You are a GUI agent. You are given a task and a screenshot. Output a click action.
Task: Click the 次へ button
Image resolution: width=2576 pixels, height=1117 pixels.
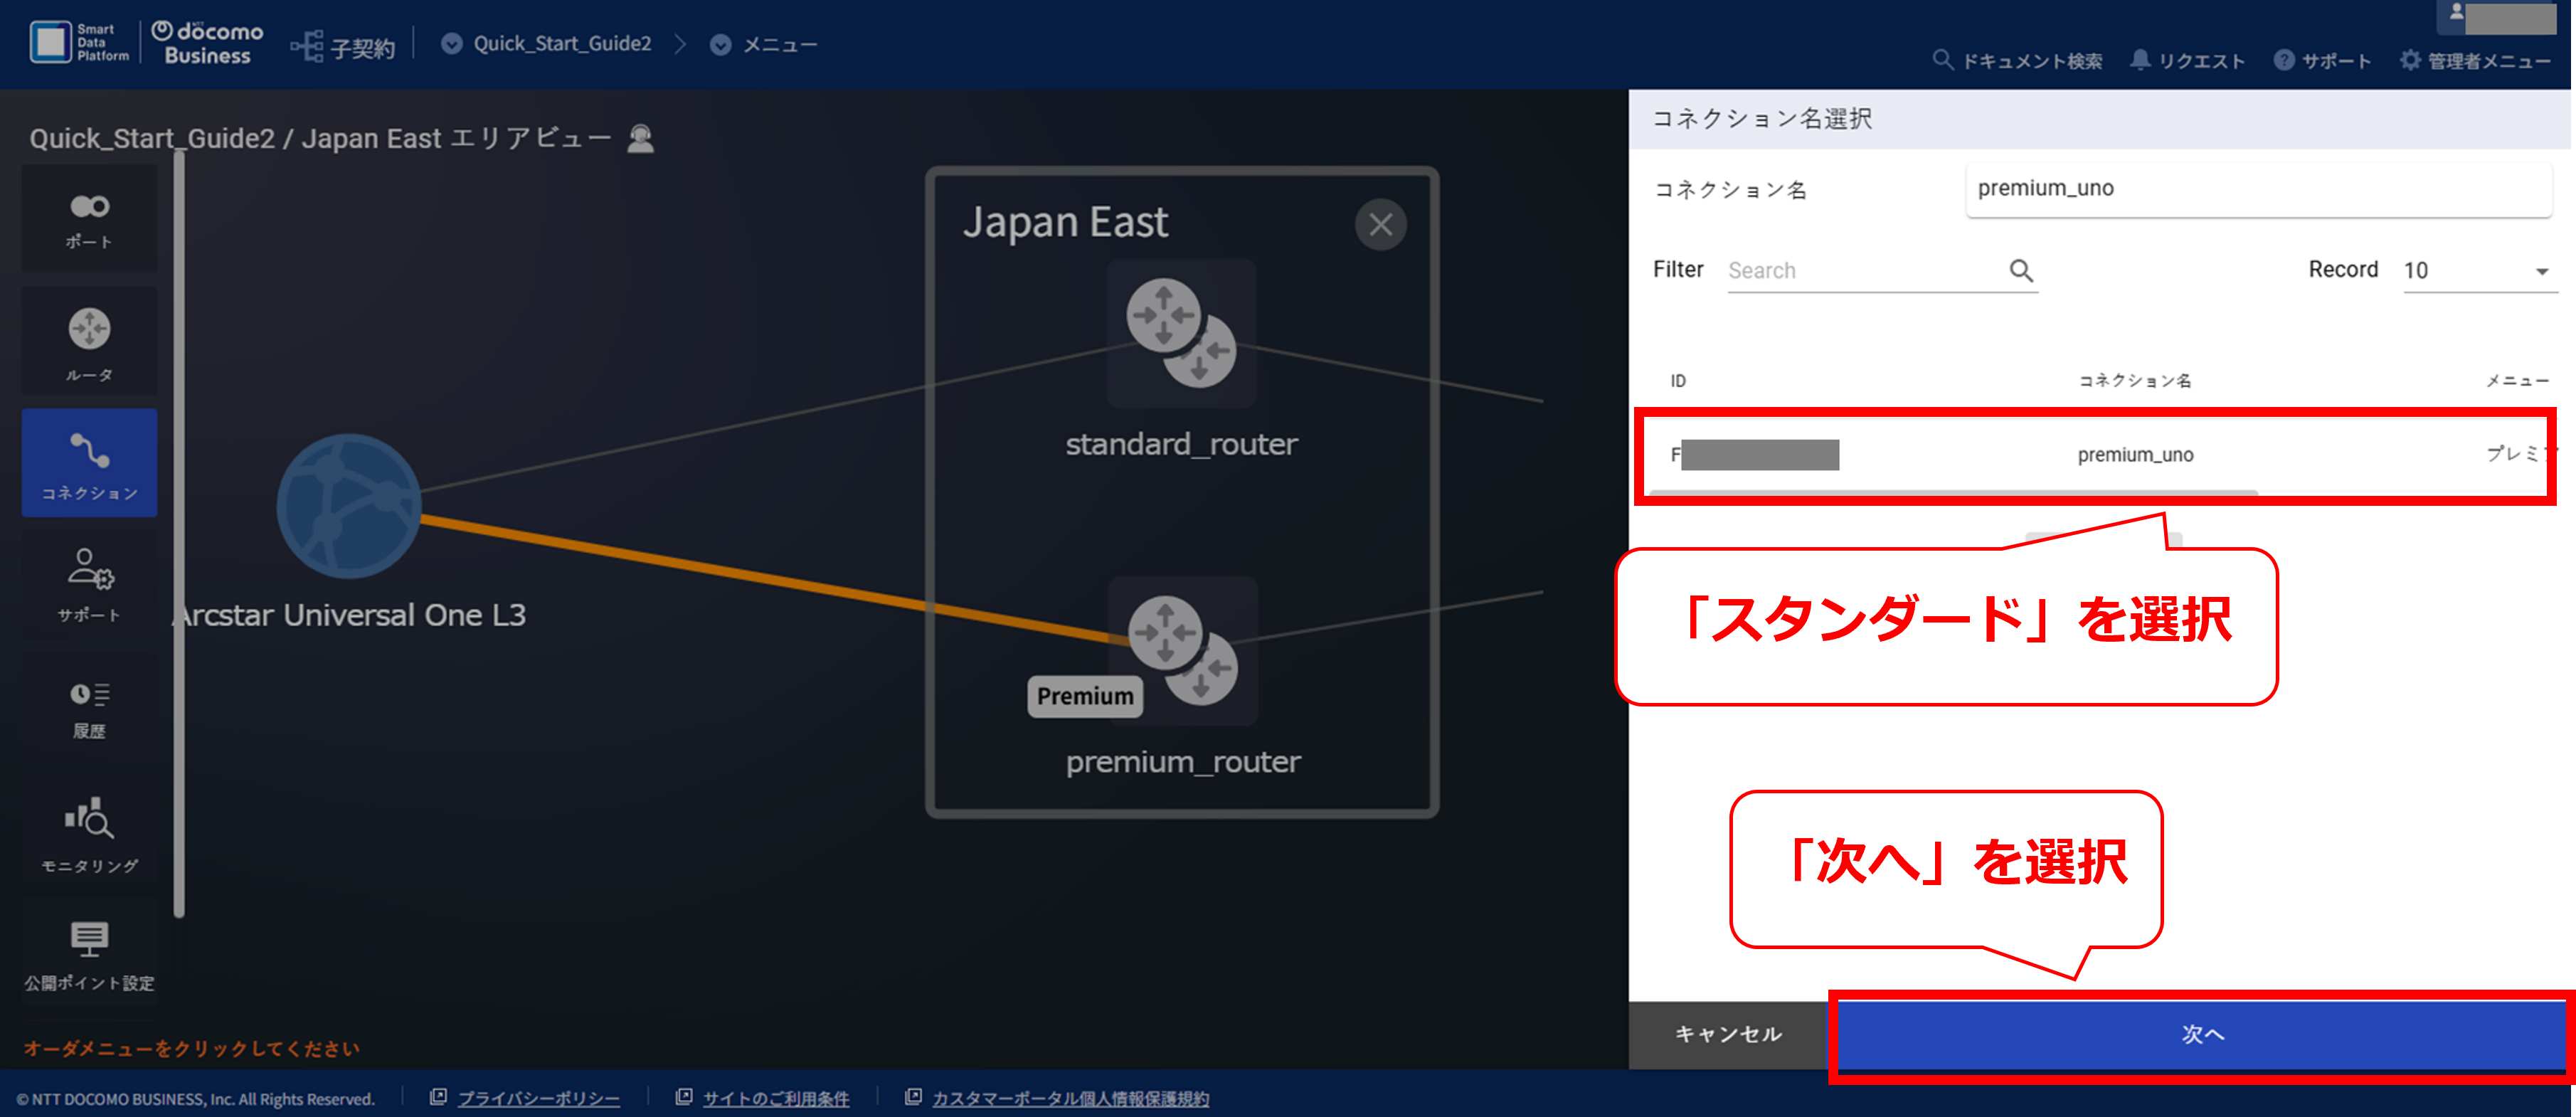(2201, 1034)
